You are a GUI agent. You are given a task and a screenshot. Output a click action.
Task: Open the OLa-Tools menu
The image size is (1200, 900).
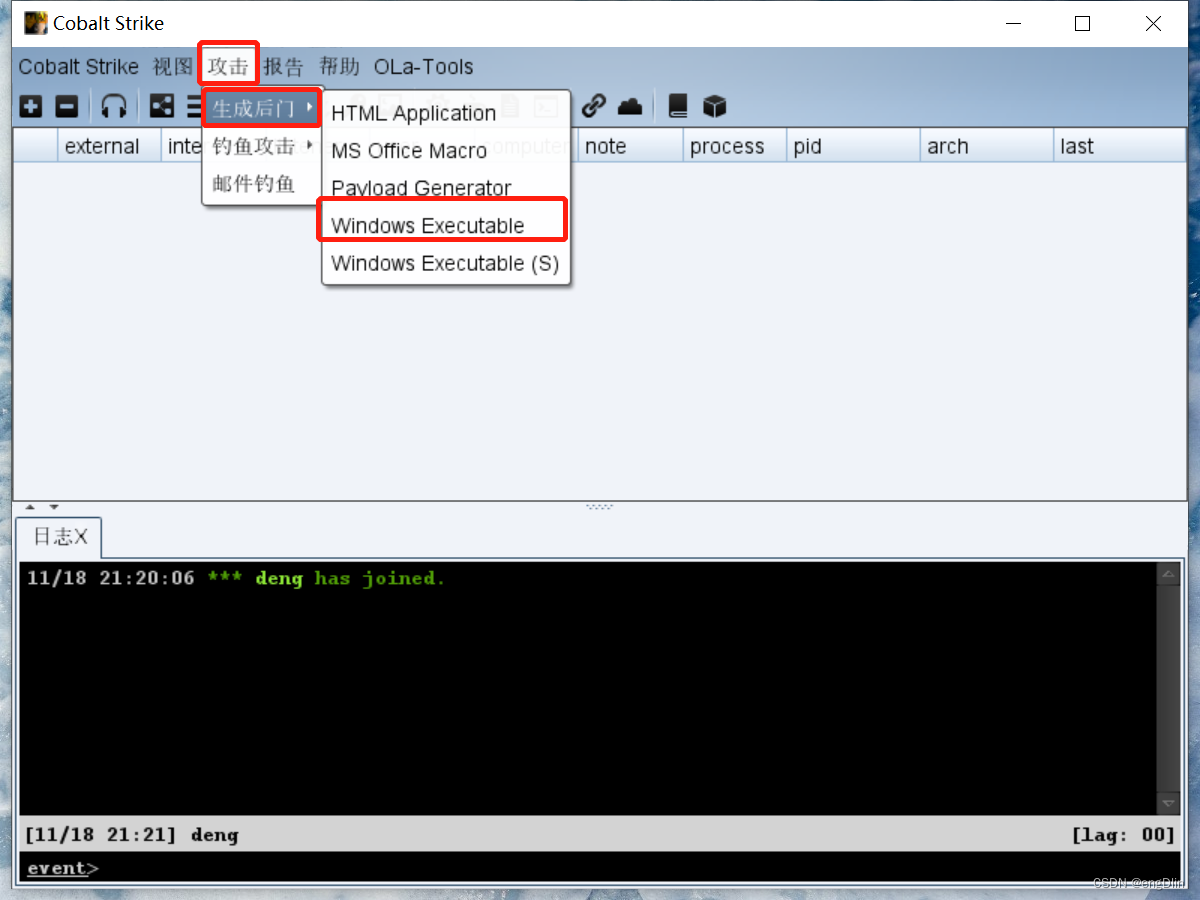click(424, 67)
